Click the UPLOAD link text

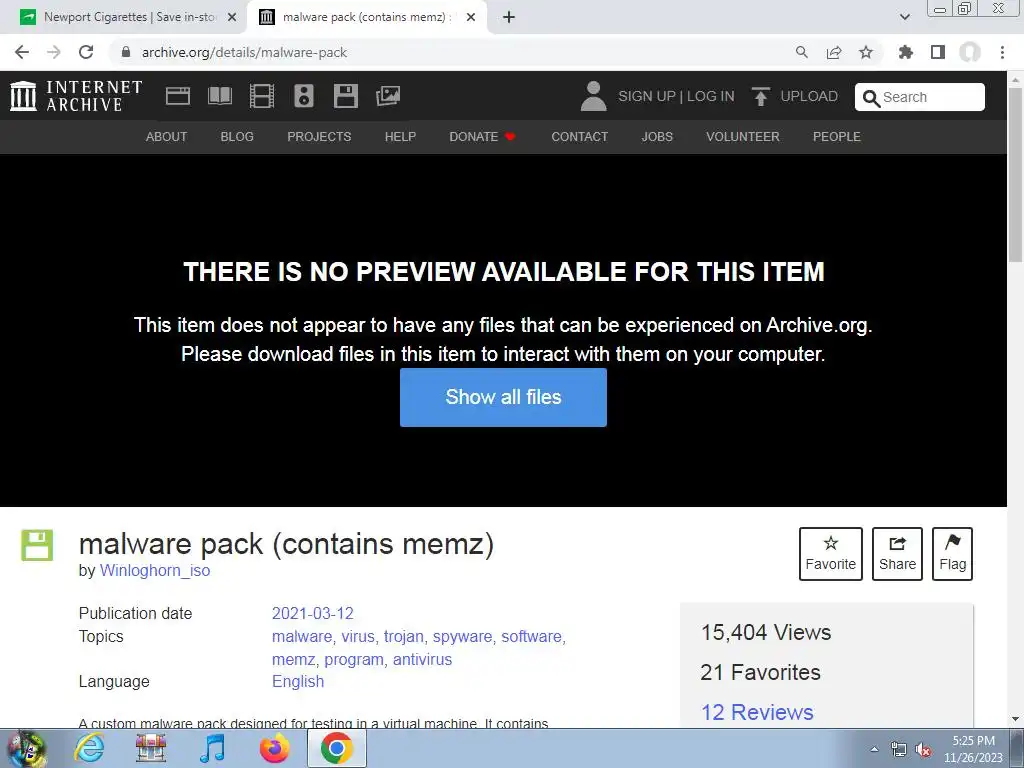[x=809, y=96]
